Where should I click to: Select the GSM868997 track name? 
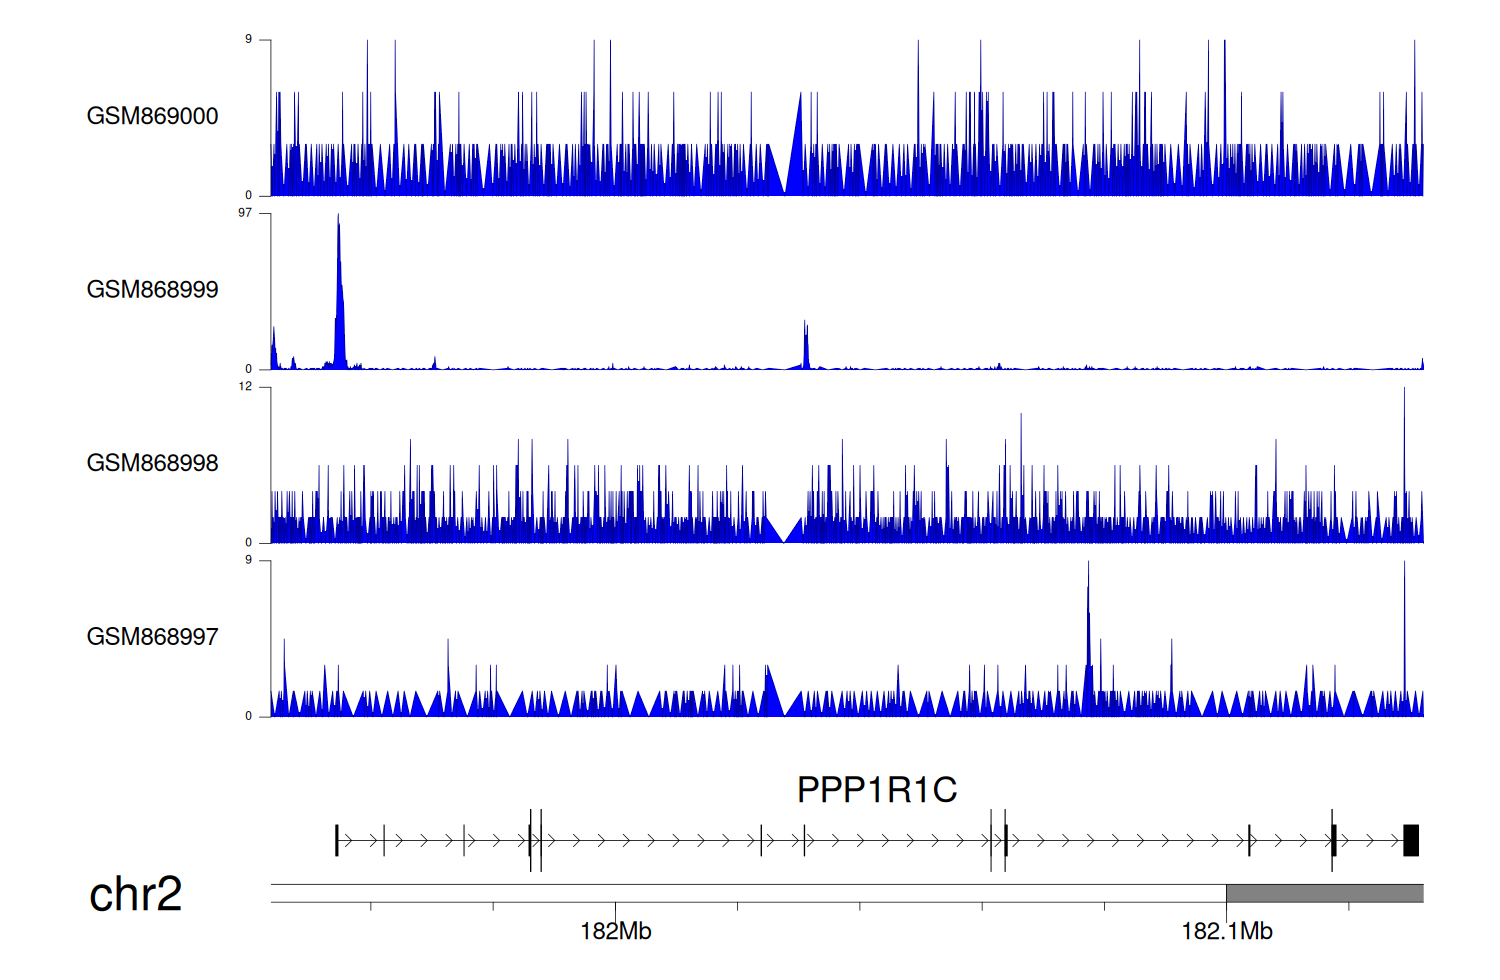coord(152,637)
